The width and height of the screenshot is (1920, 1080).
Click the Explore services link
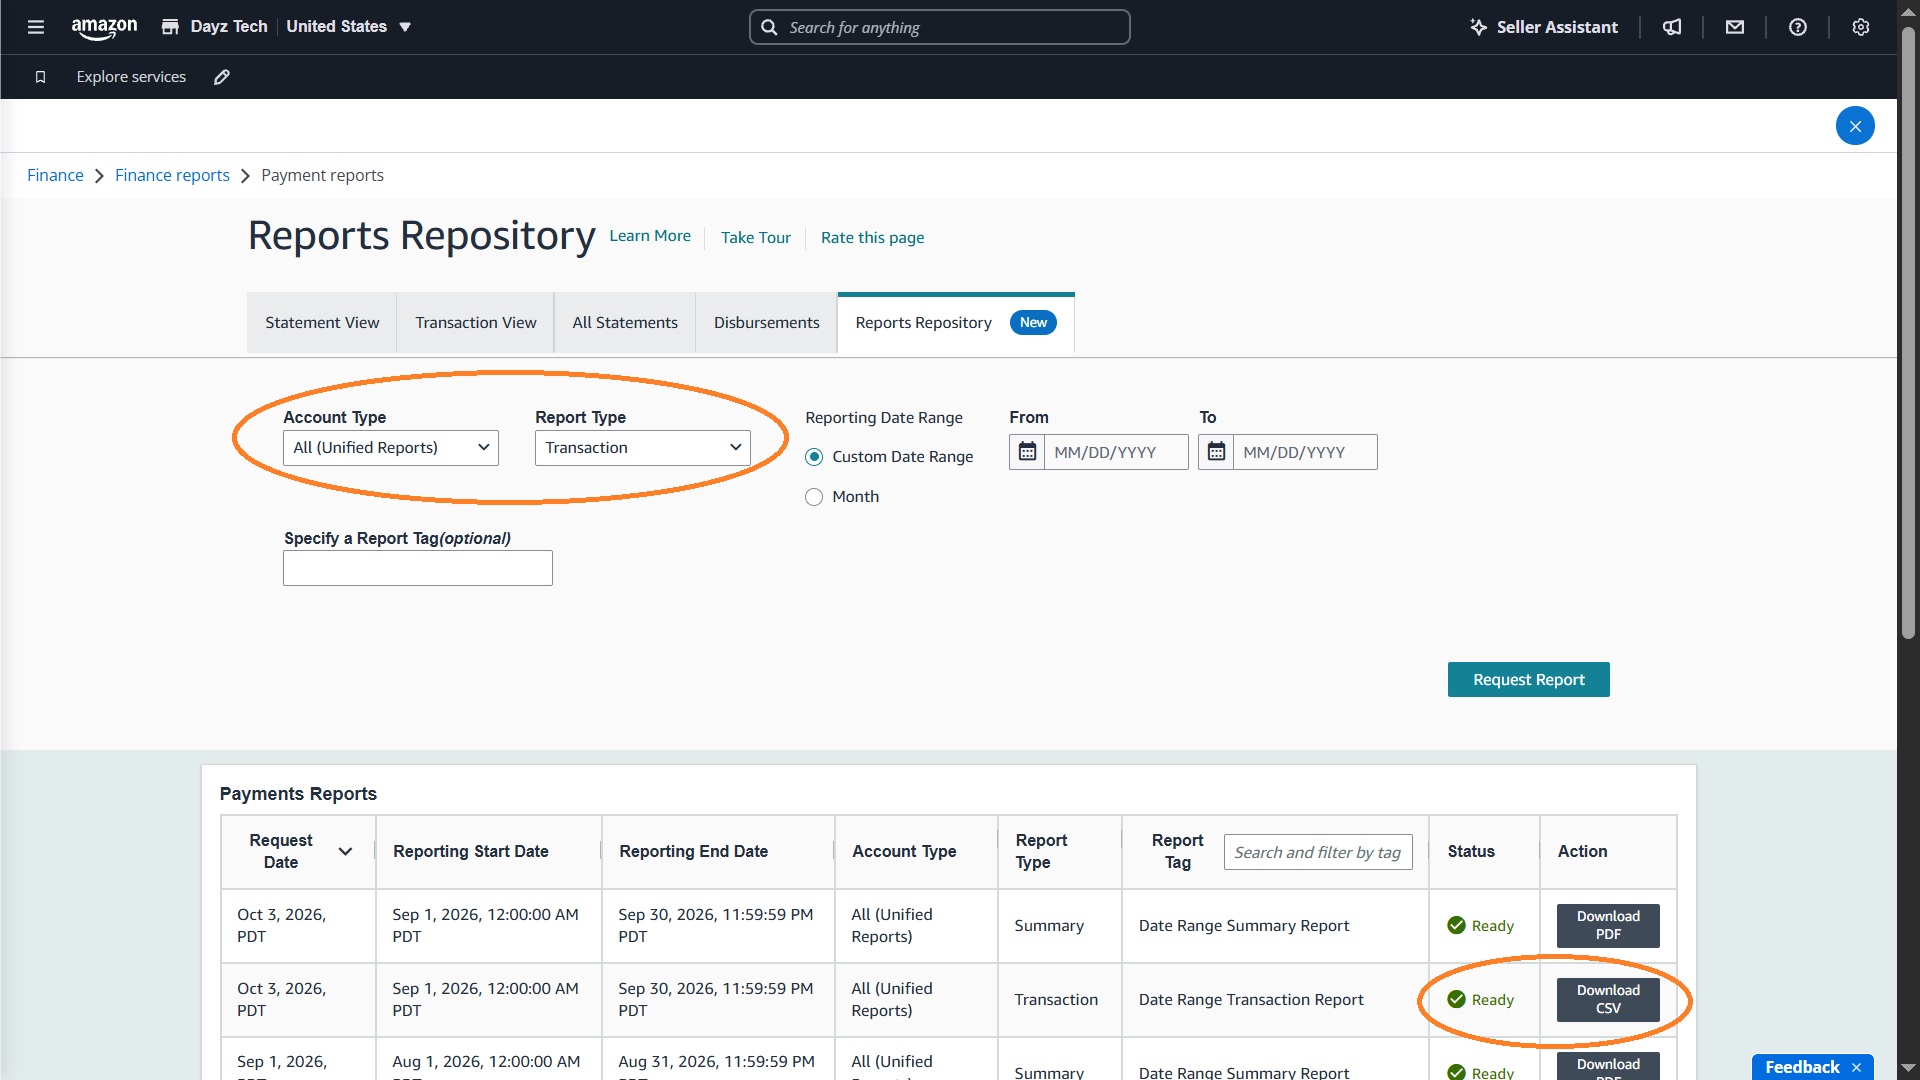tap(131, 77)
